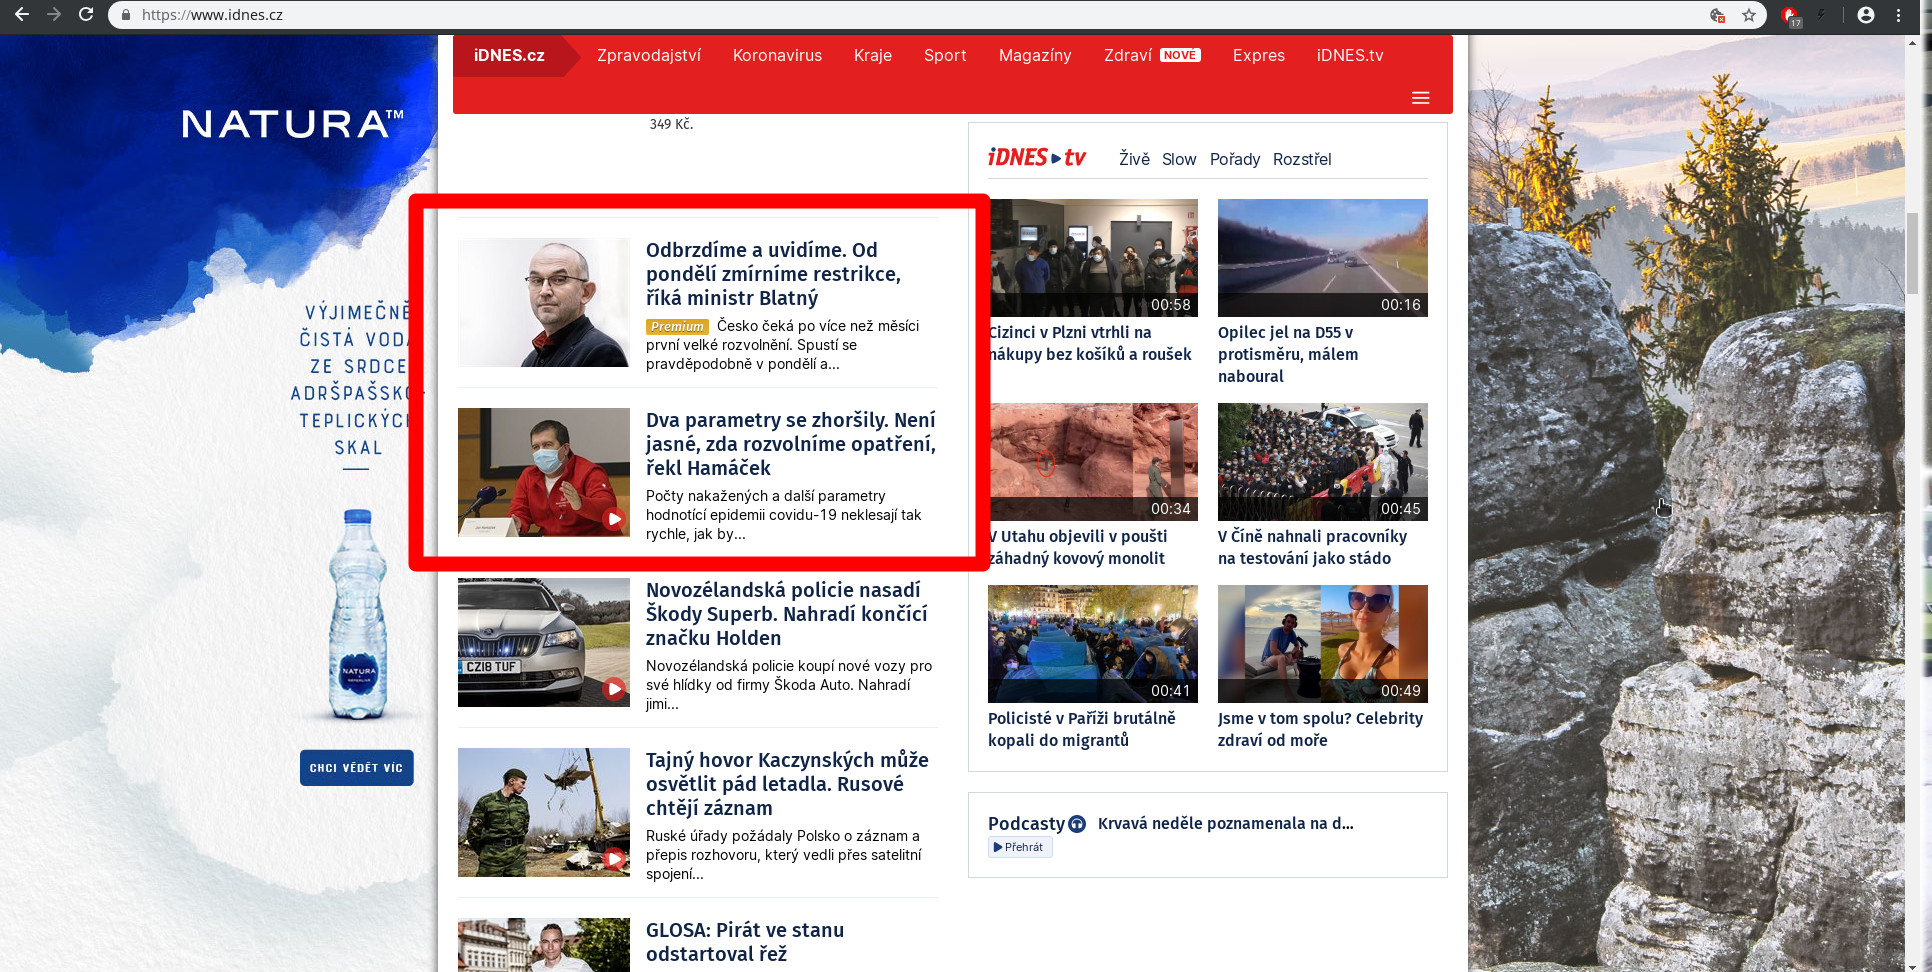
Task: Open the Expres section
Action: [x=1258, y=56]
